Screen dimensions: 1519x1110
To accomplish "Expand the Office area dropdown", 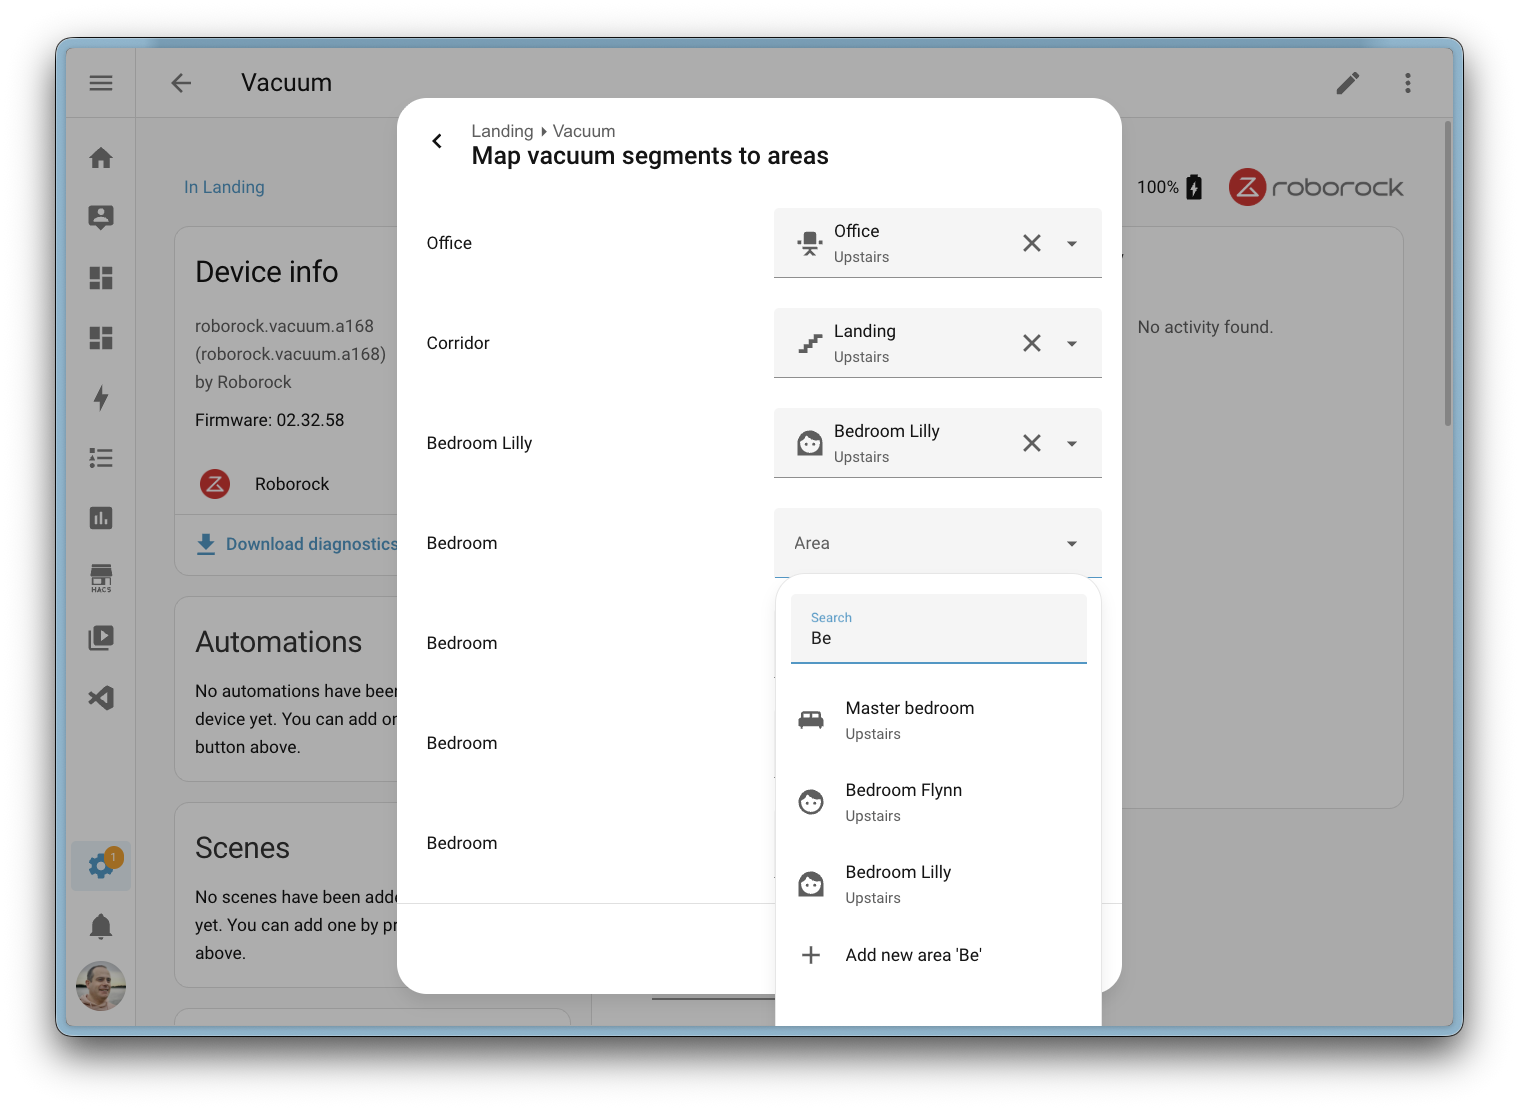I will point(1071,242).
